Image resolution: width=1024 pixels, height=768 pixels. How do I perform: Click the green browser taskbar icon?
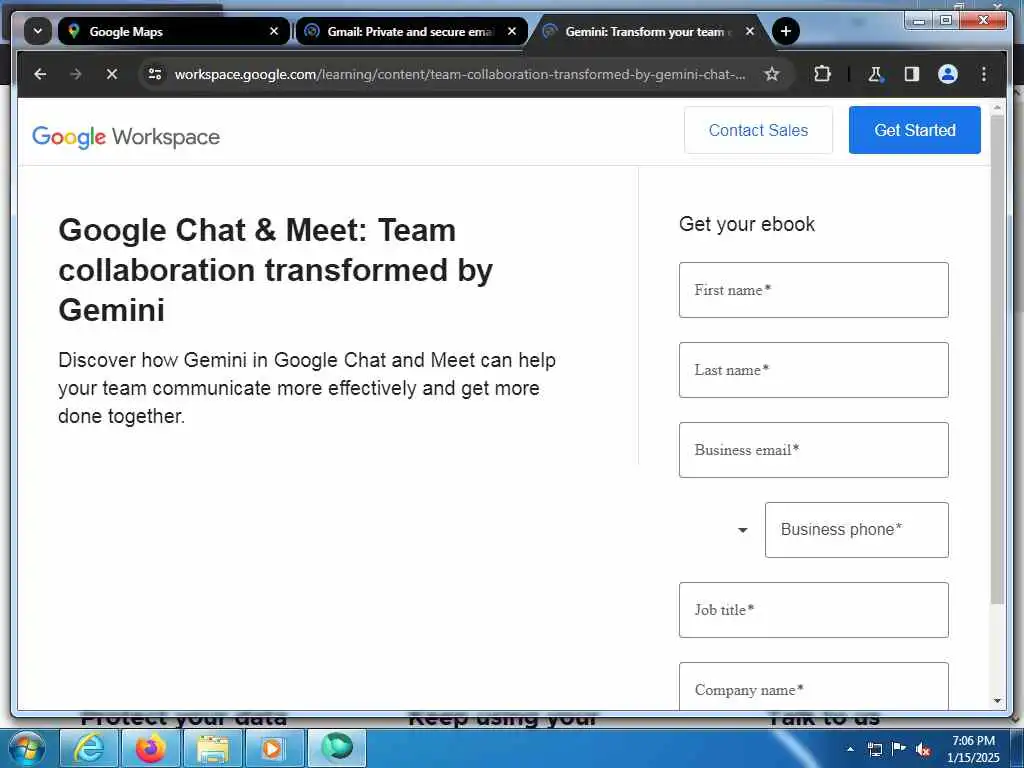pos(336,748)
